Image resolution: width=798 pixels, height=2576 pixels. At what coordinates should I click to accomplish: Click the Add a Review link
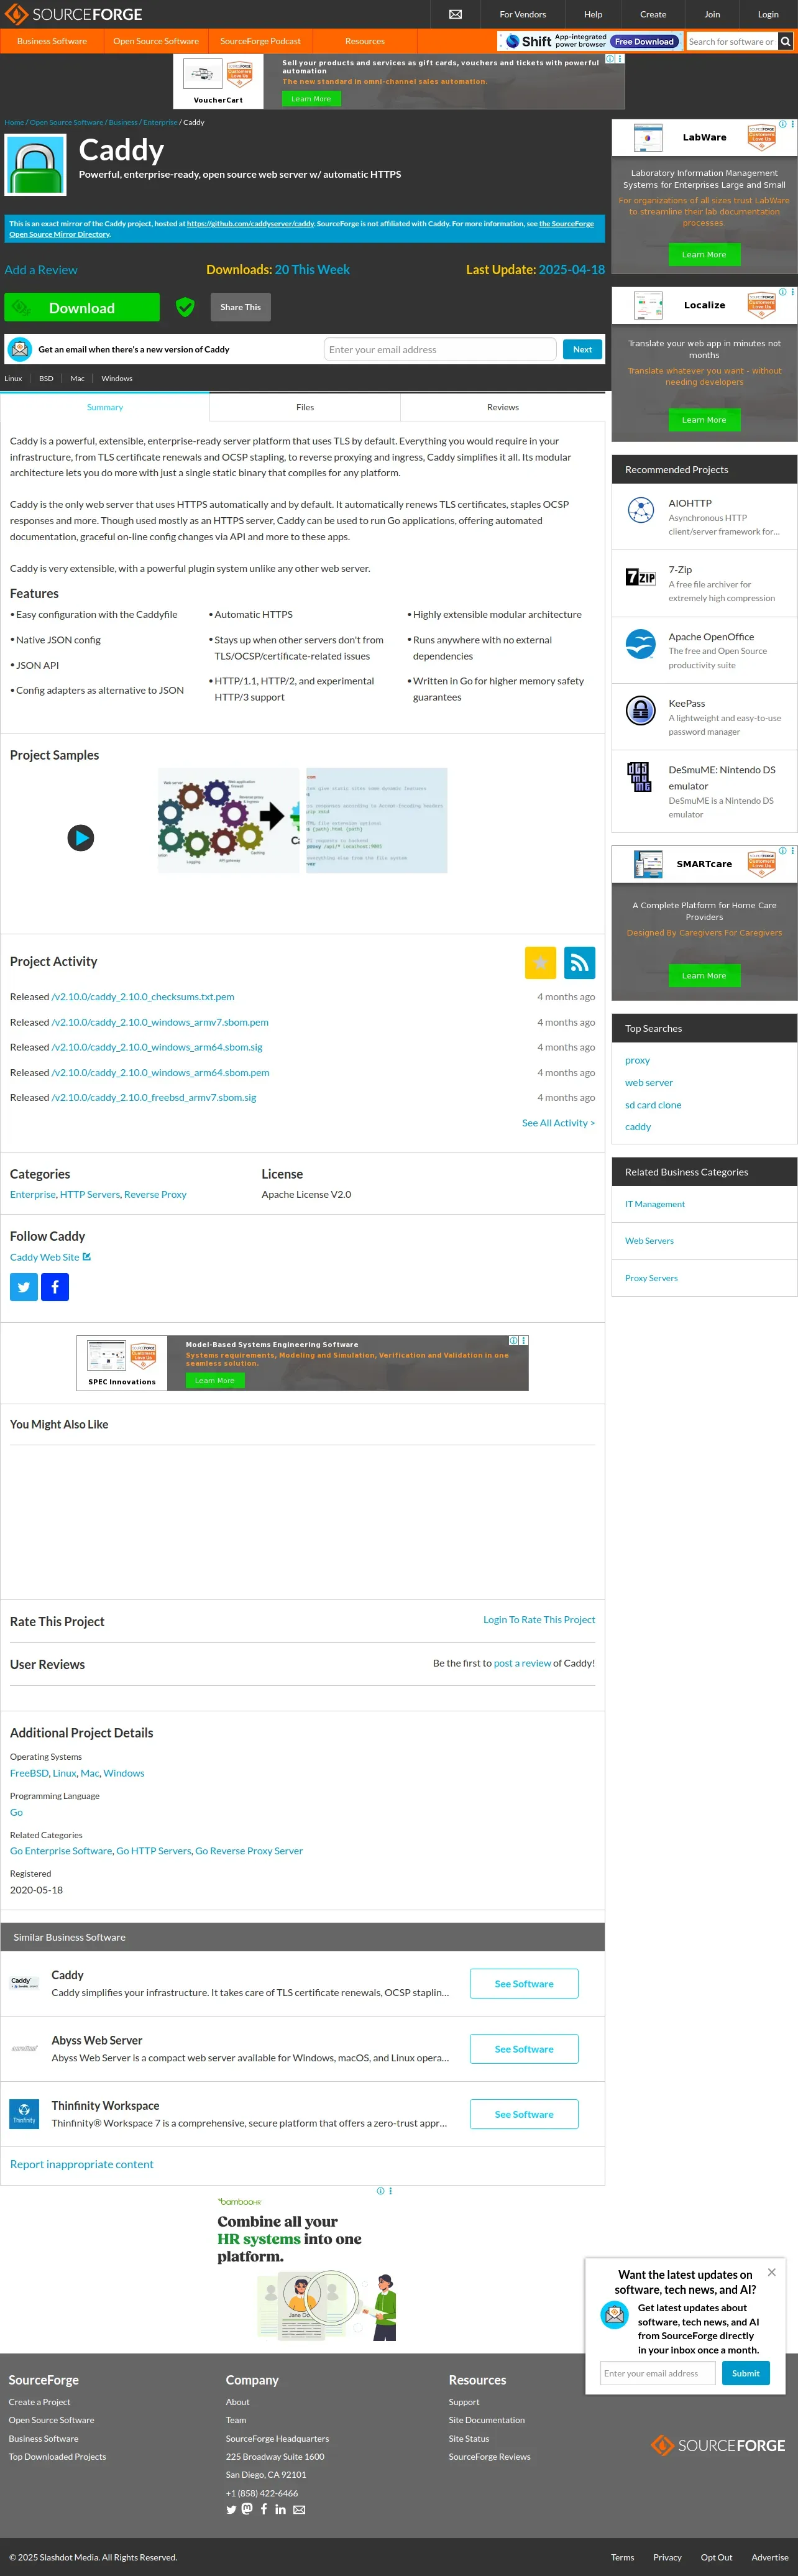point(41,270)
